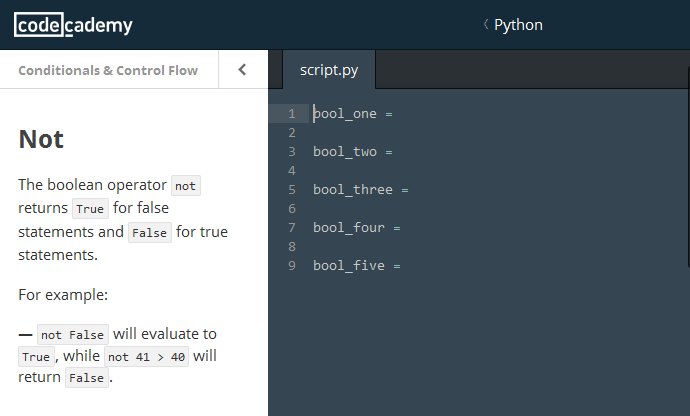This screenshot has width=690, height=416.
Task: Click the small back chevron before Python
Action: pos(486,24)
